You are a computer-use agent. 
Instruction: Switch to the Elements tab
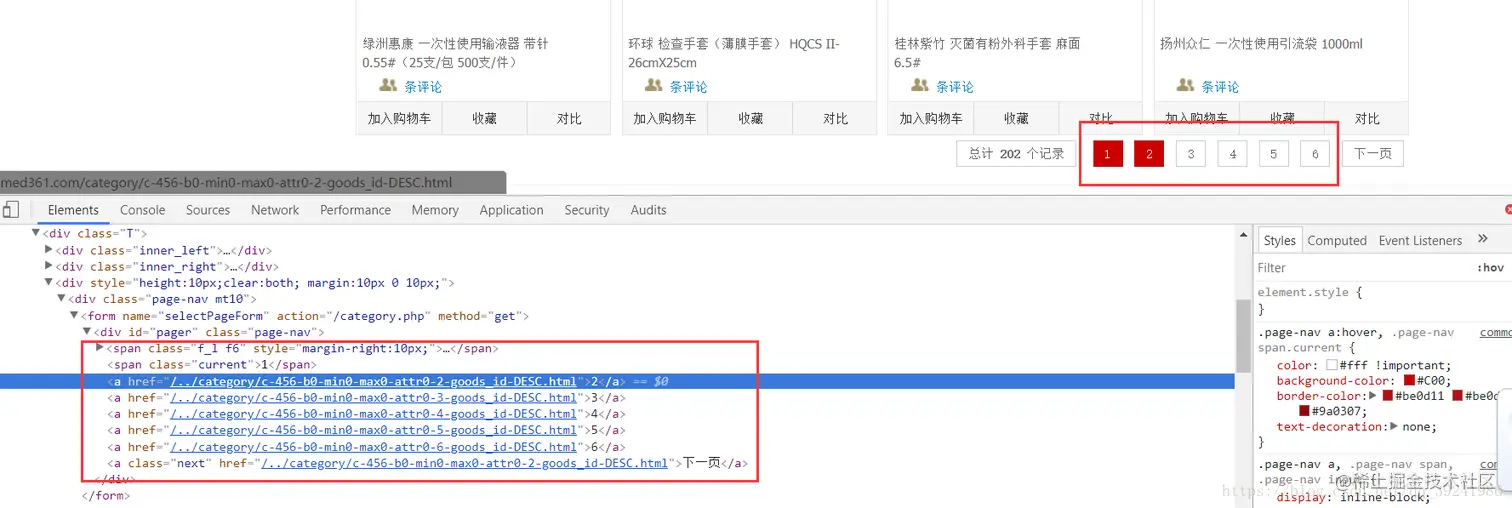(73, 210)
